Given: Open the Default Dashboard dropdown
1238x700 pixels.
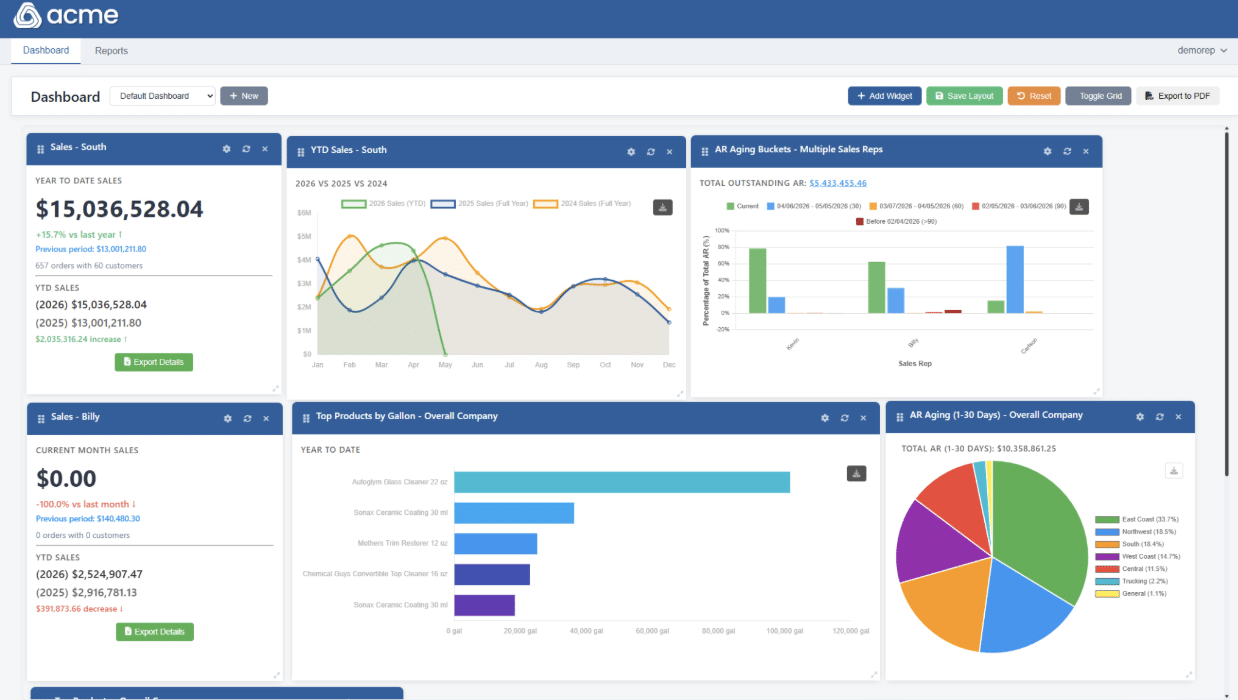Looking at the screenshot, I should (162, 96).
